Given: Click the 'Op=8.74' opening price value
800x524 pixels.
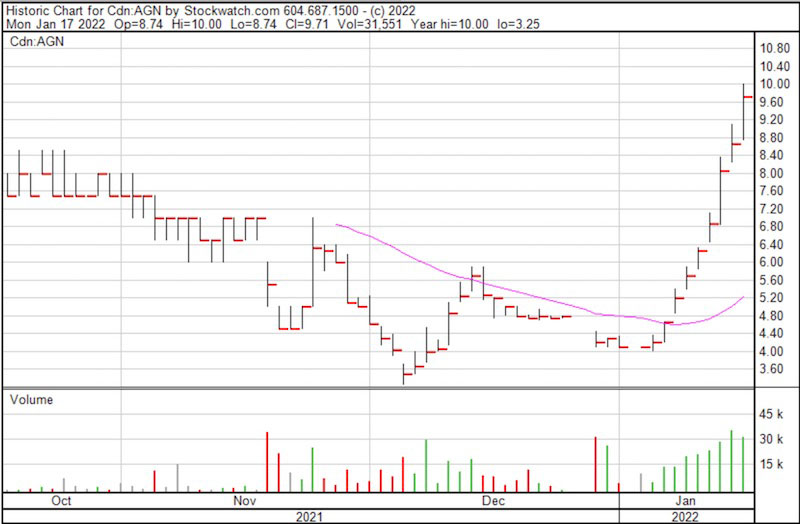Looking at the screenshot, I should click(x=139, y=24).
